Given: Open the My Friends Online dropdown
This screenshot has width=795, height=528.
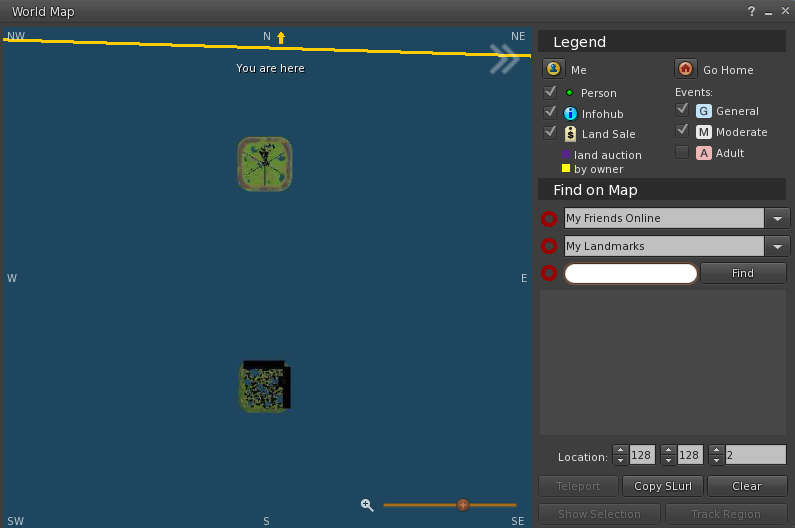Looking at the screenshot, I should 777,219.
